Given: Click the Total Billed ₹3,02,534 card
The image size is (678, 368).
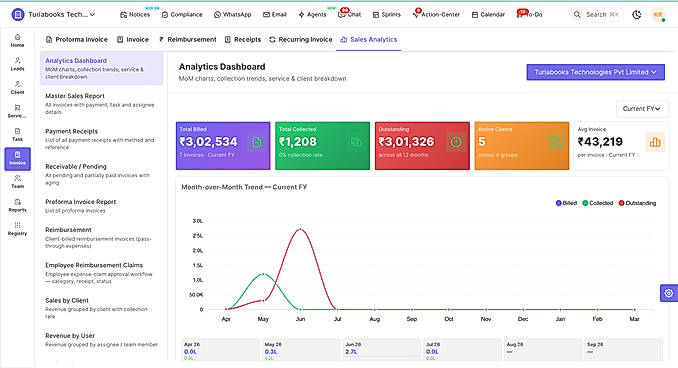Looking at the screenshot, I should coord(223,146).
